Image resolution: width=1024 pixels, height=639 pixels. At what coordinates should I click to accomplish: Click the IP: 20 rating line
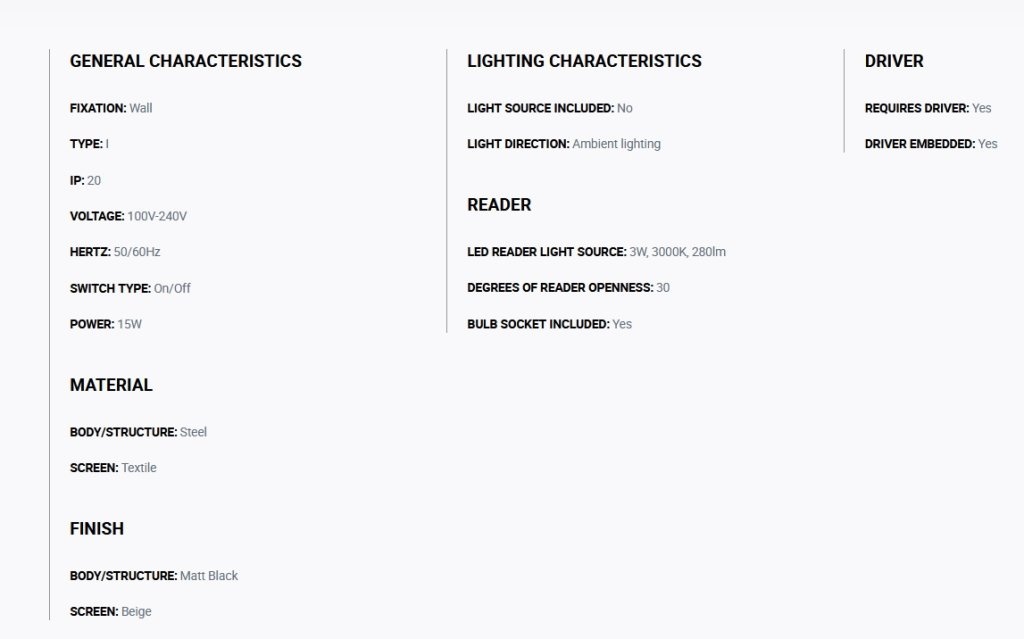[86, 180]
